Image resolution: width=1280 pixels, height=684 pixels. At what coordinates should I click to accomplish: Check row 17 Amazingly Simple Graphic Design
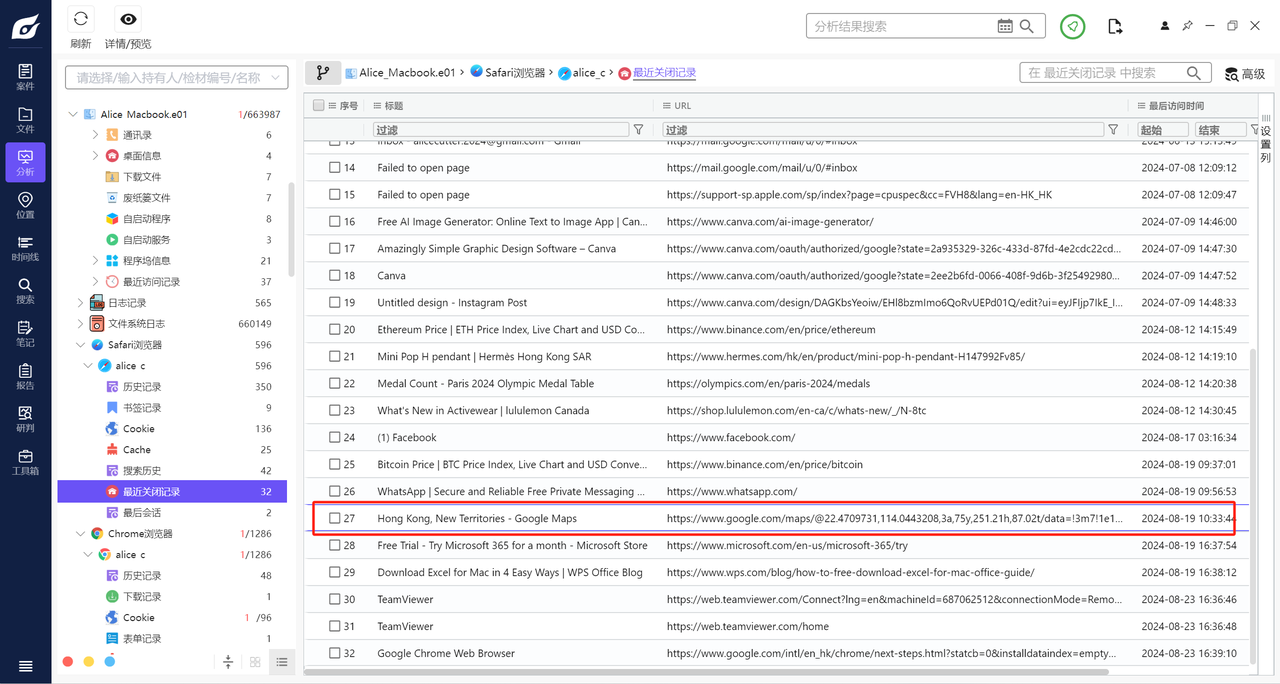click(335, 249)
